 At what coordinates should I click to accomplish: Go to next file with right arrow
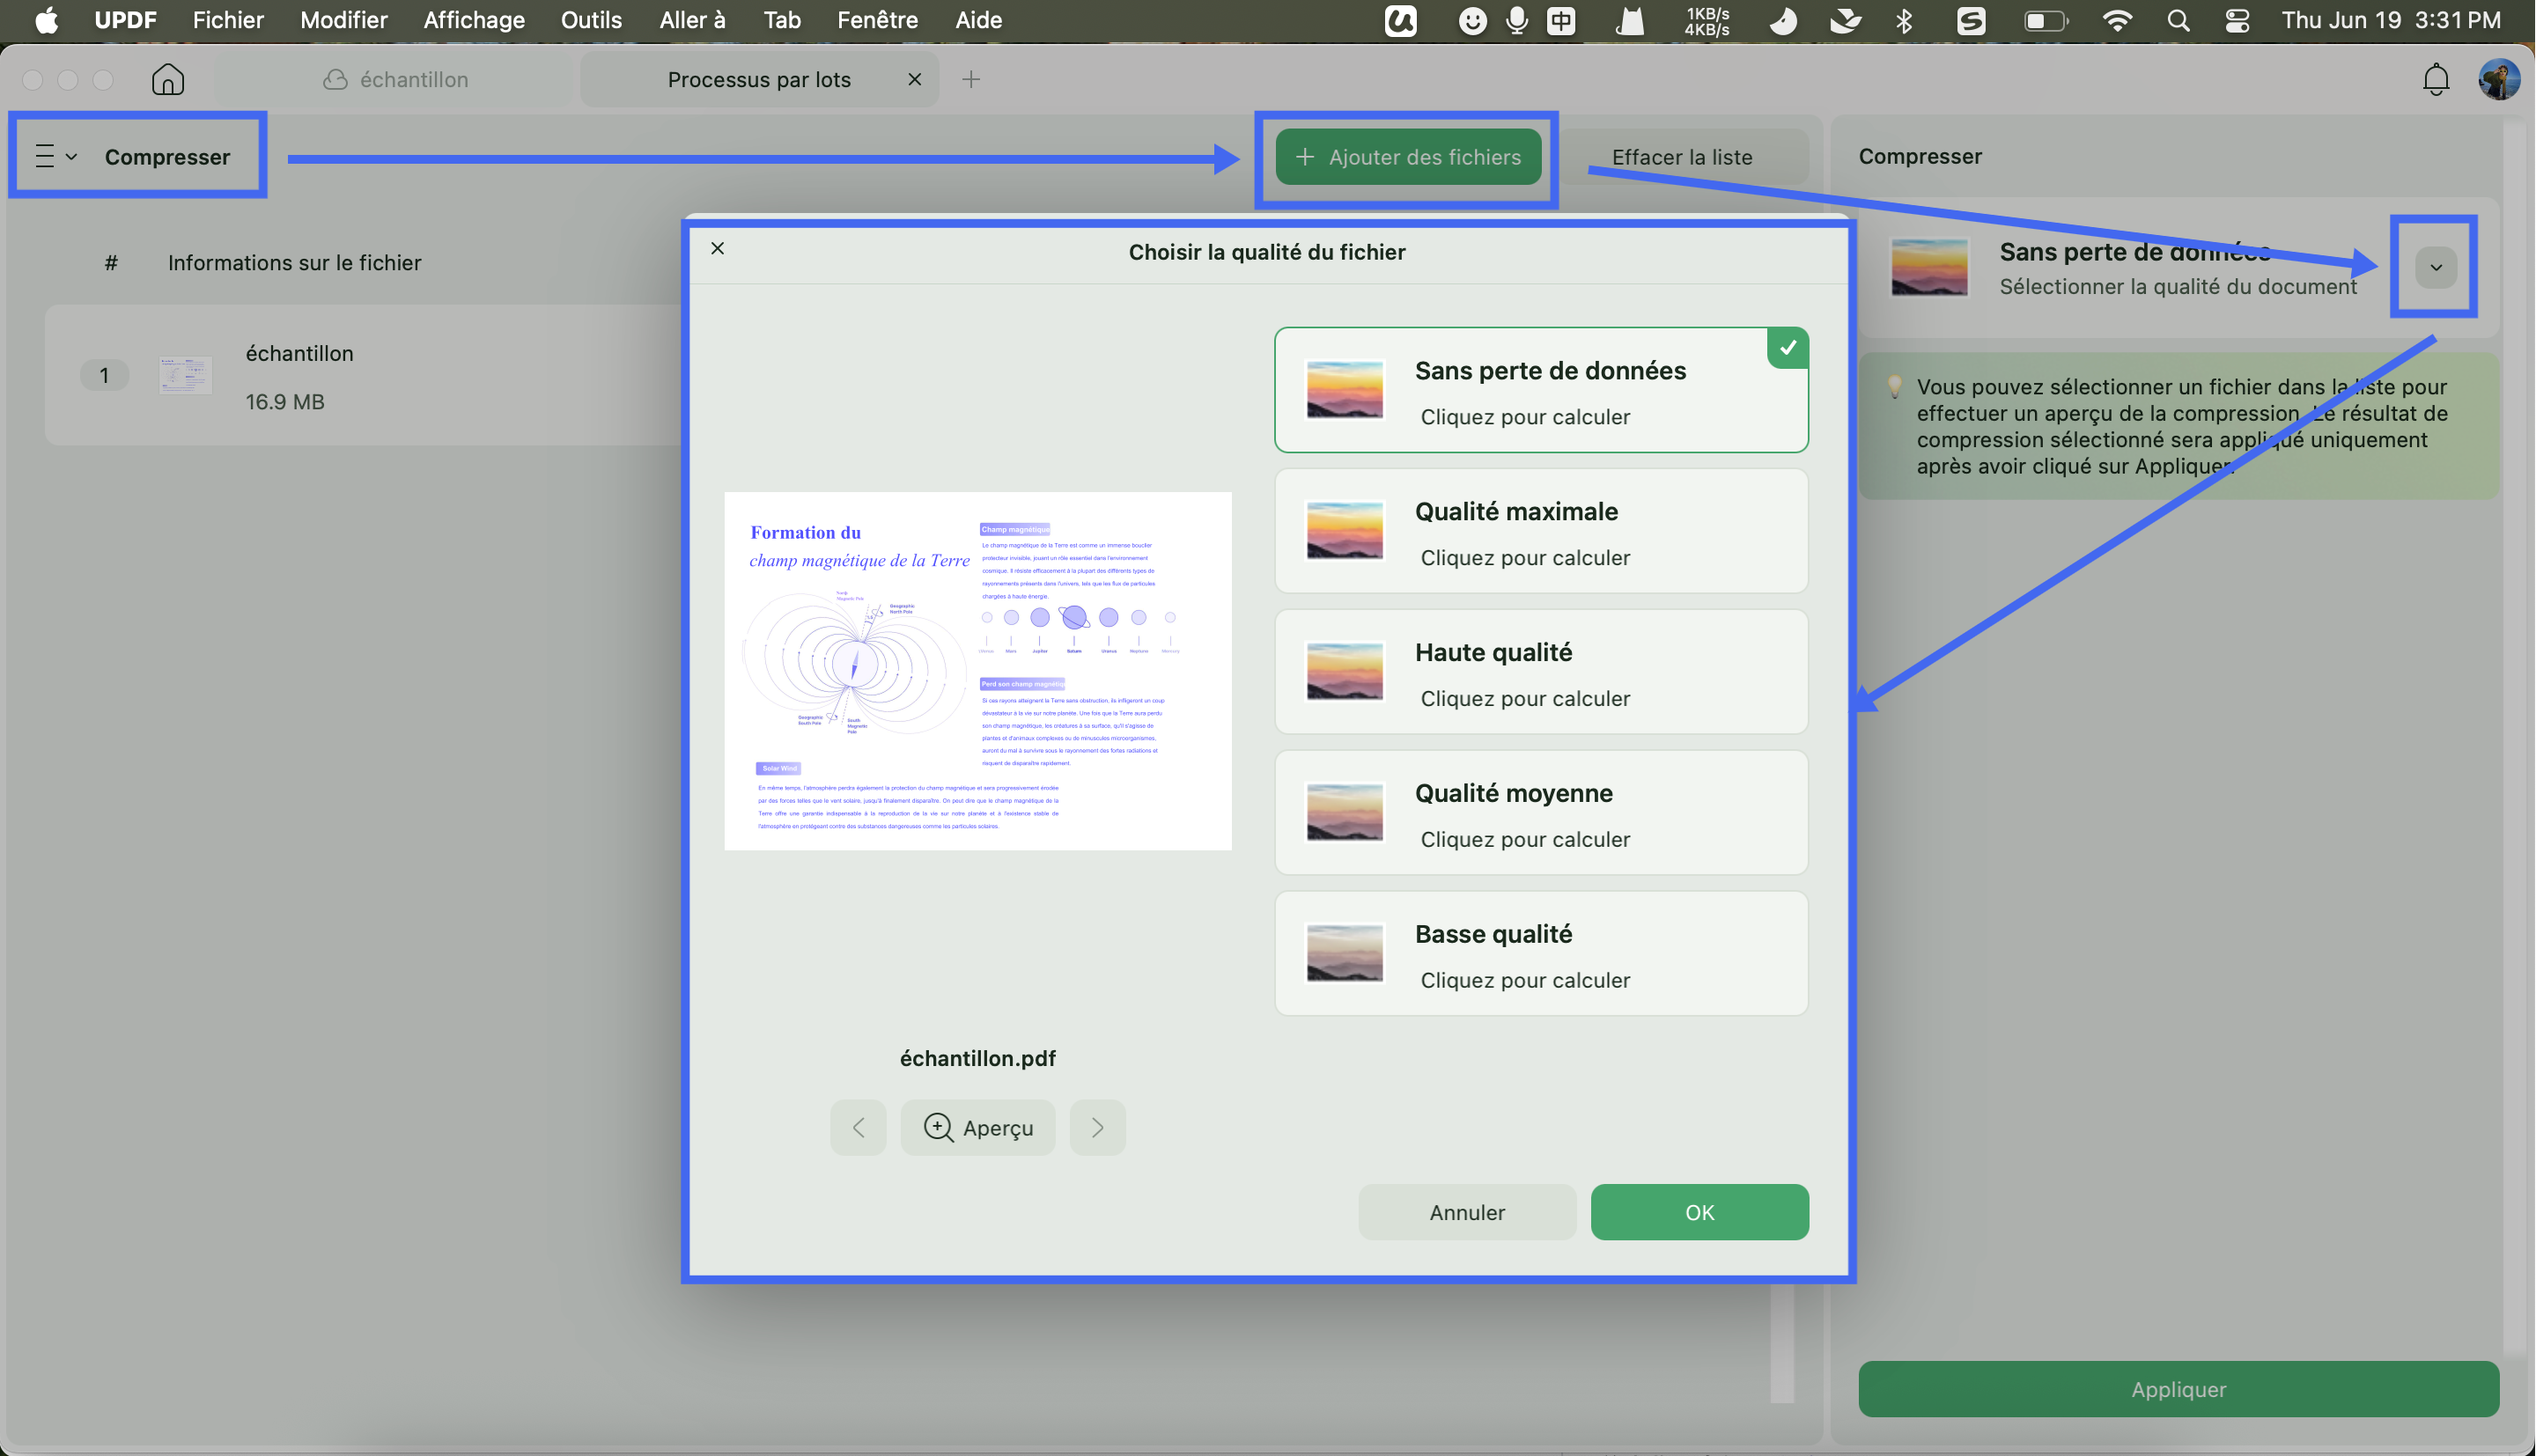pos(1097,1127)
